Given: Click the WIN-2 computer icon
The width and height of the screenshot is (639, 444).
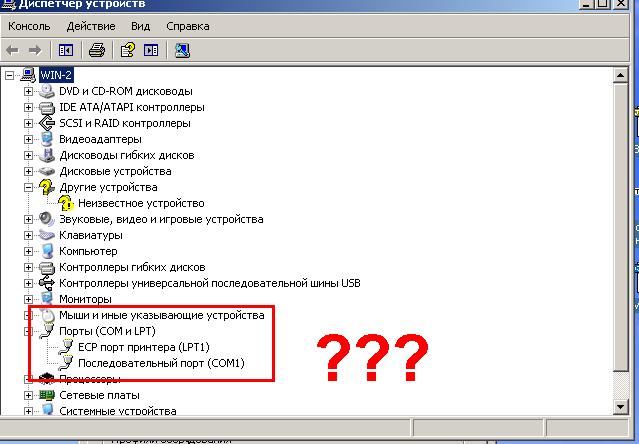Looking at the screenshot, I should click(x=28, y=75).
